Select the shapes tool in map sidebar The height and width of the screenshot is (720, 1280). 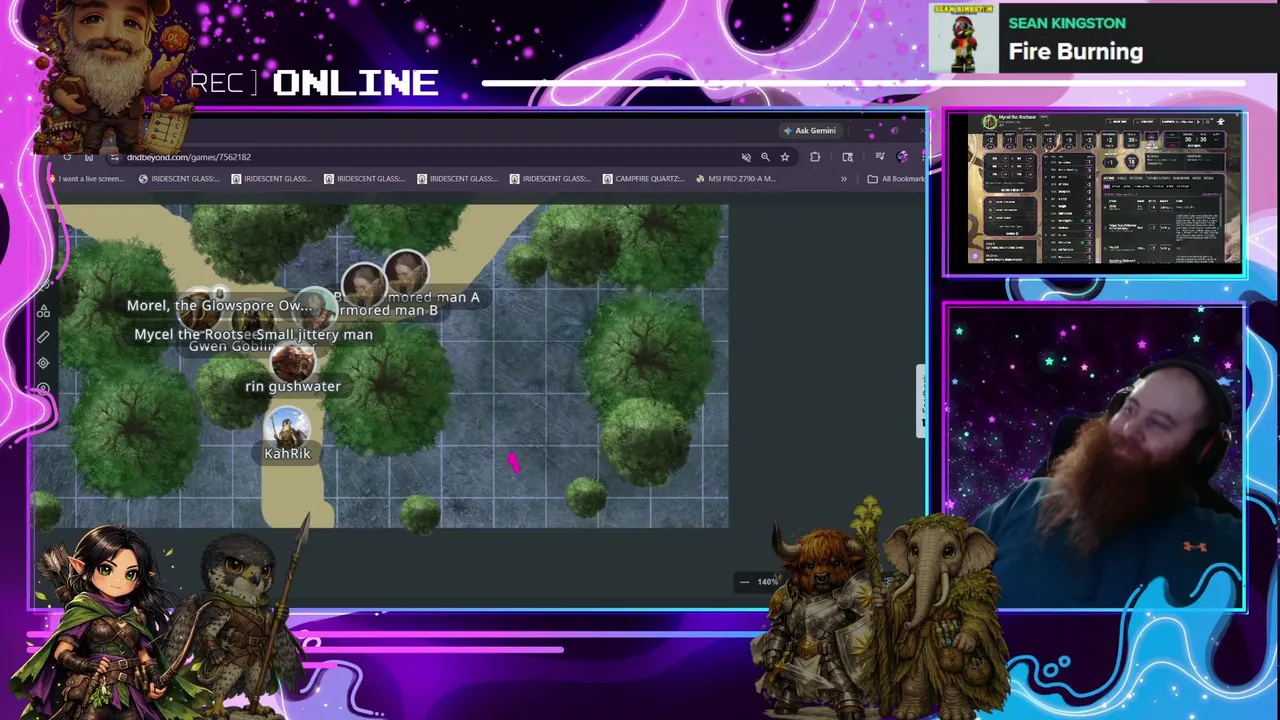[x=43, y=311]
